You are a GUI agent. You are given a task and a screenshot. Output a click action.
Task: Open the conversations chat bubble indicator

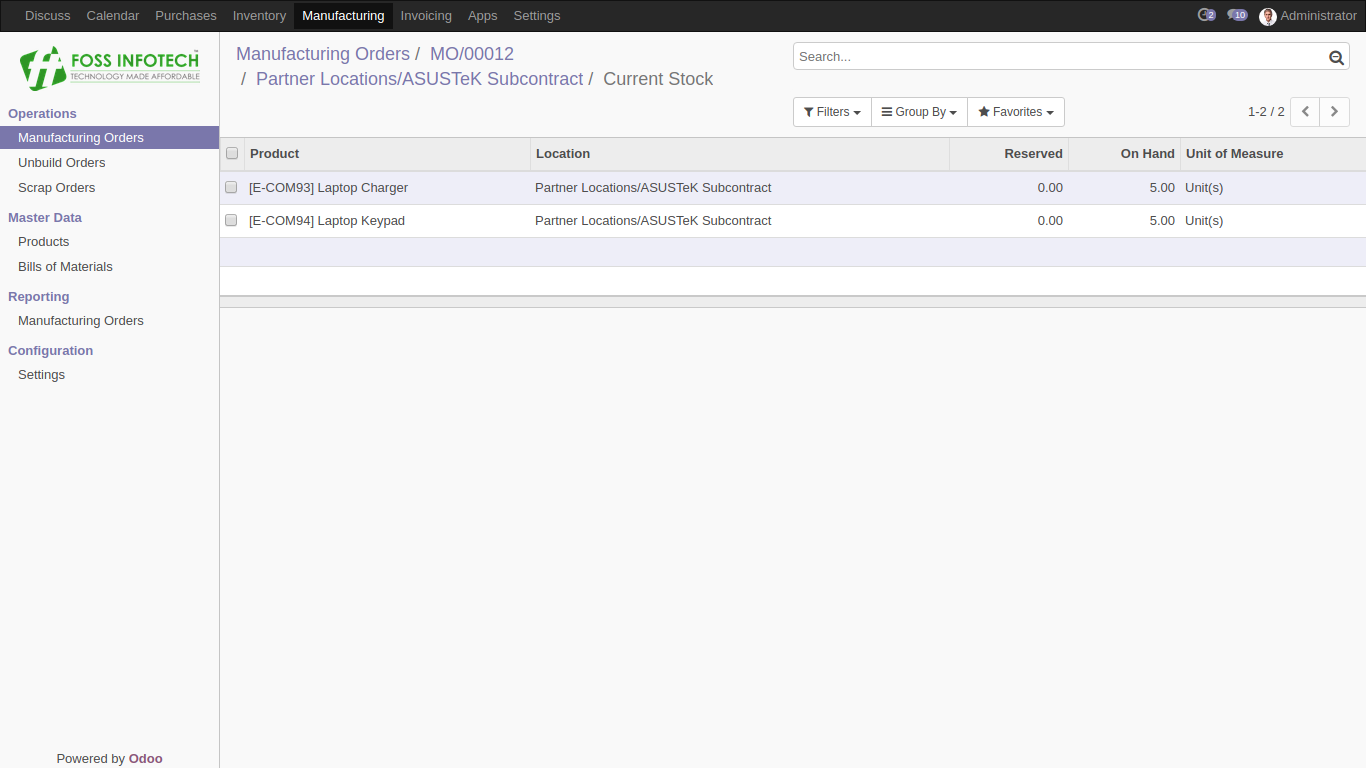pos(1237,15)
